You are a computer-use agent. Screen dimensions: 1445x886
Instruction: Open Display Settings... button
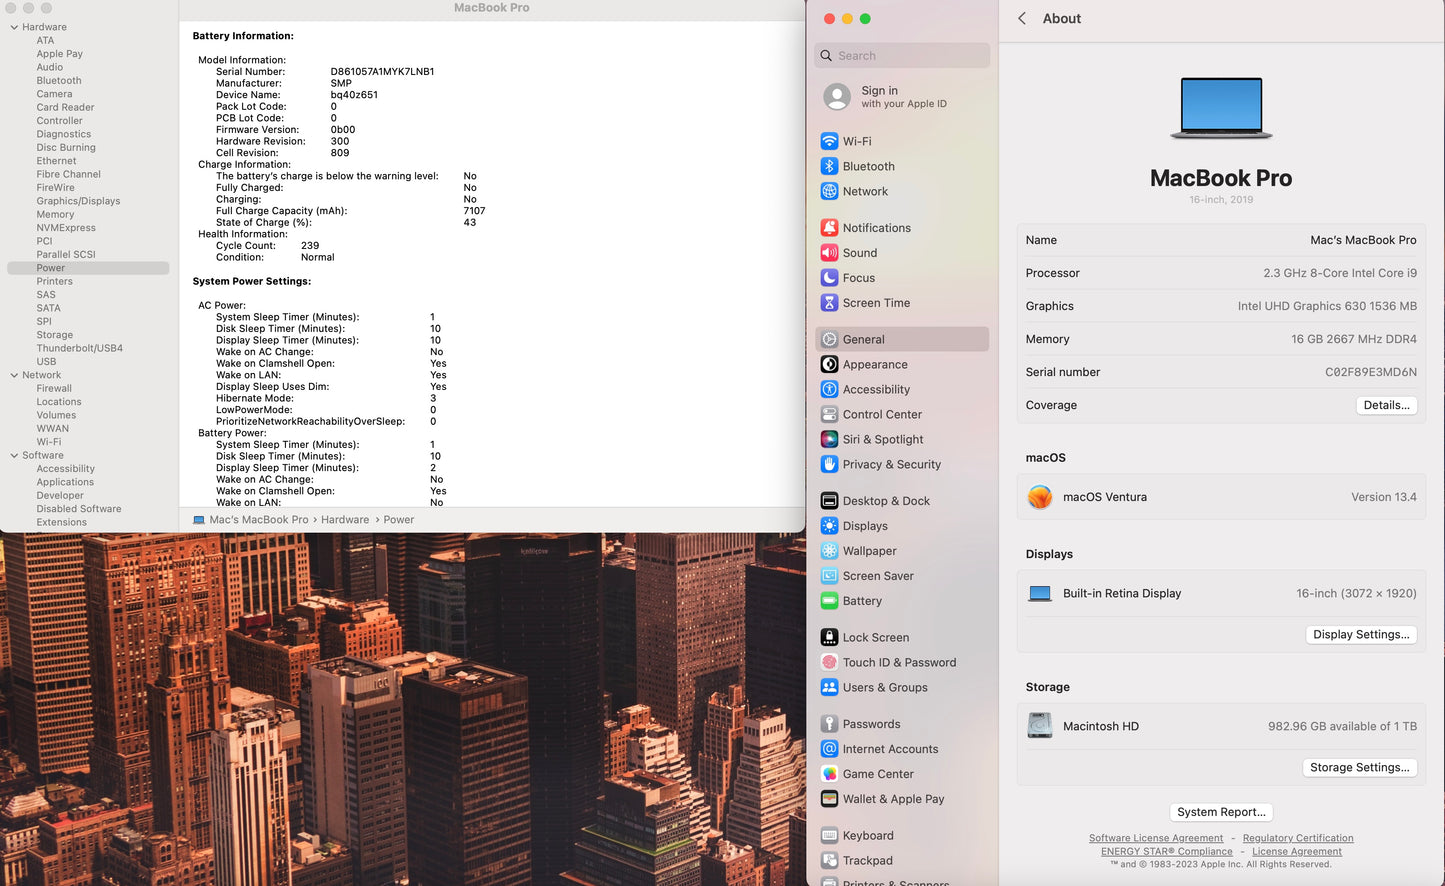[x=1360, y=634]
